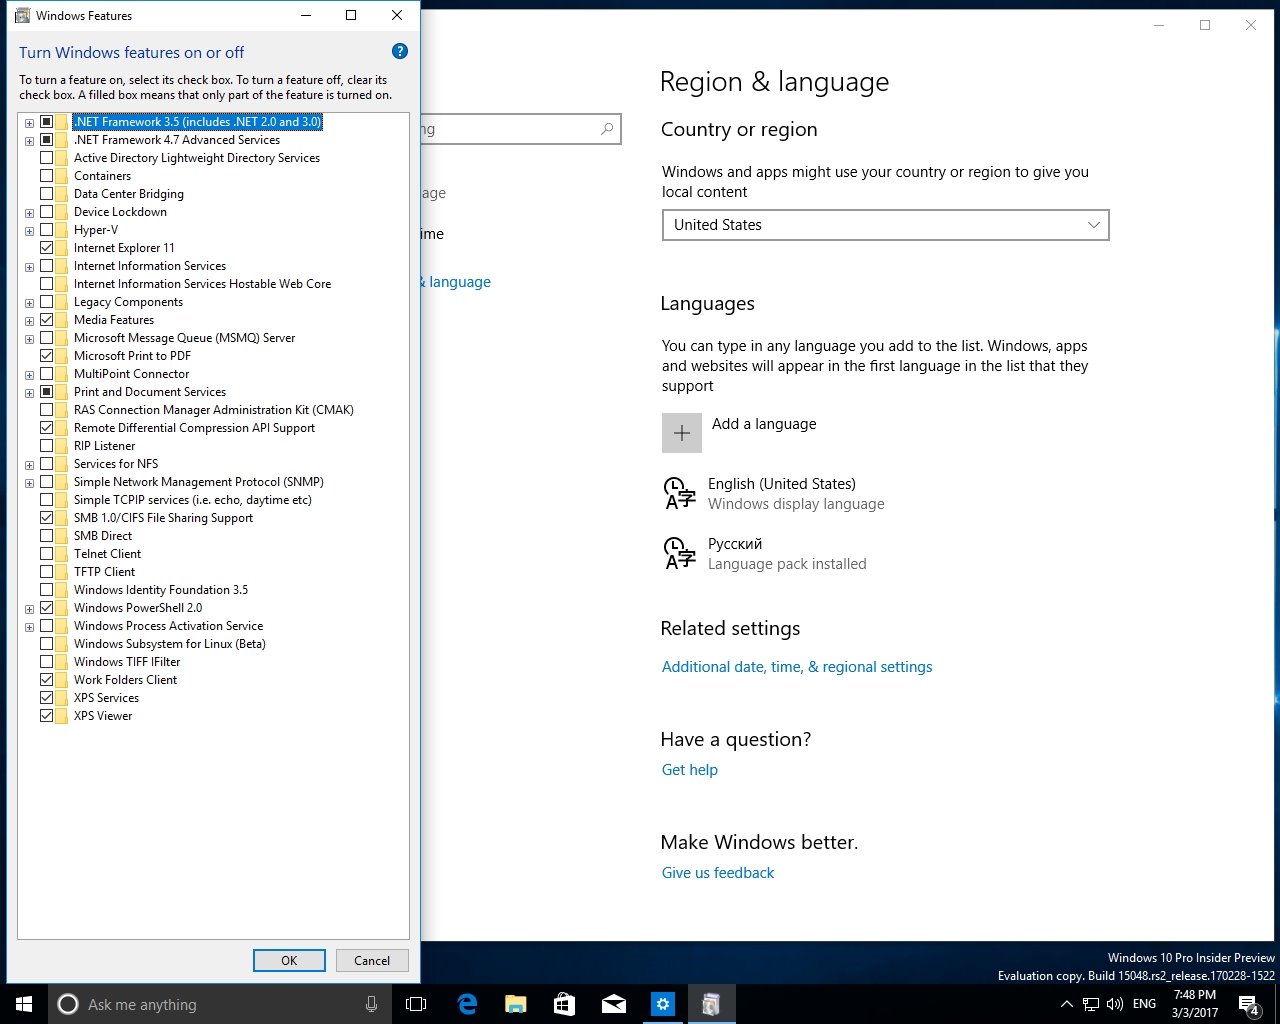Click Cancel in Windows Features
The height and width of the screenshot is (1024, 1280).
pos(371,960)
